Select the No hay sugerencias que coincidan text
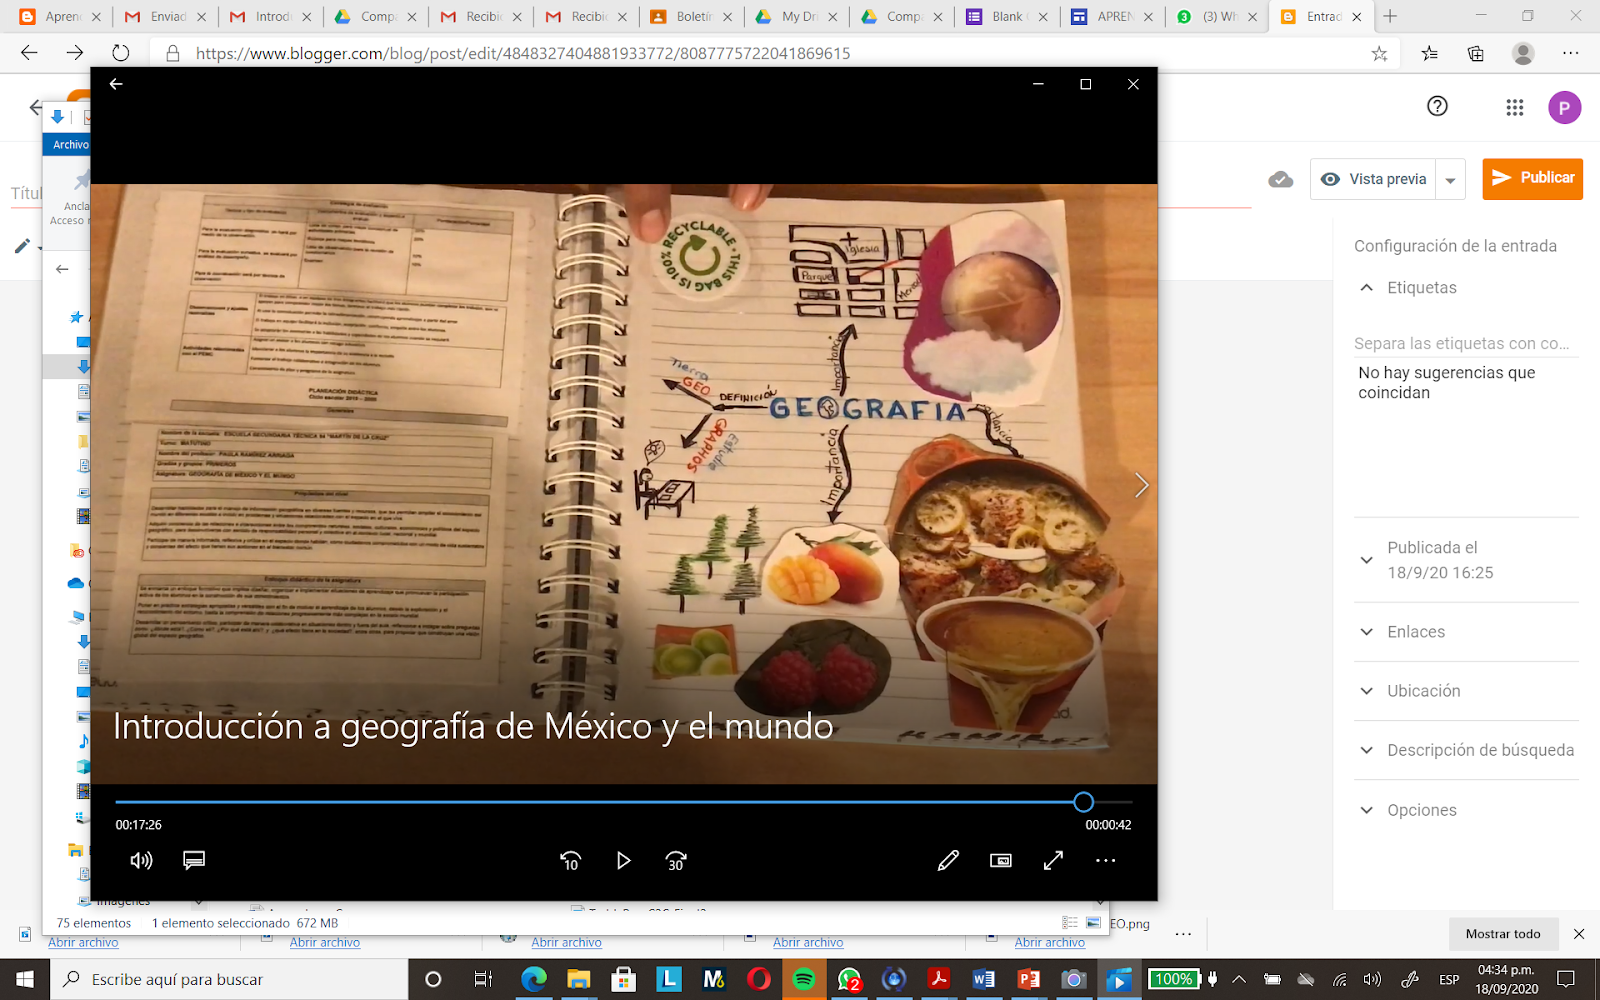This screenshot has height=1000, width=1600. [x=1446, y=382]
